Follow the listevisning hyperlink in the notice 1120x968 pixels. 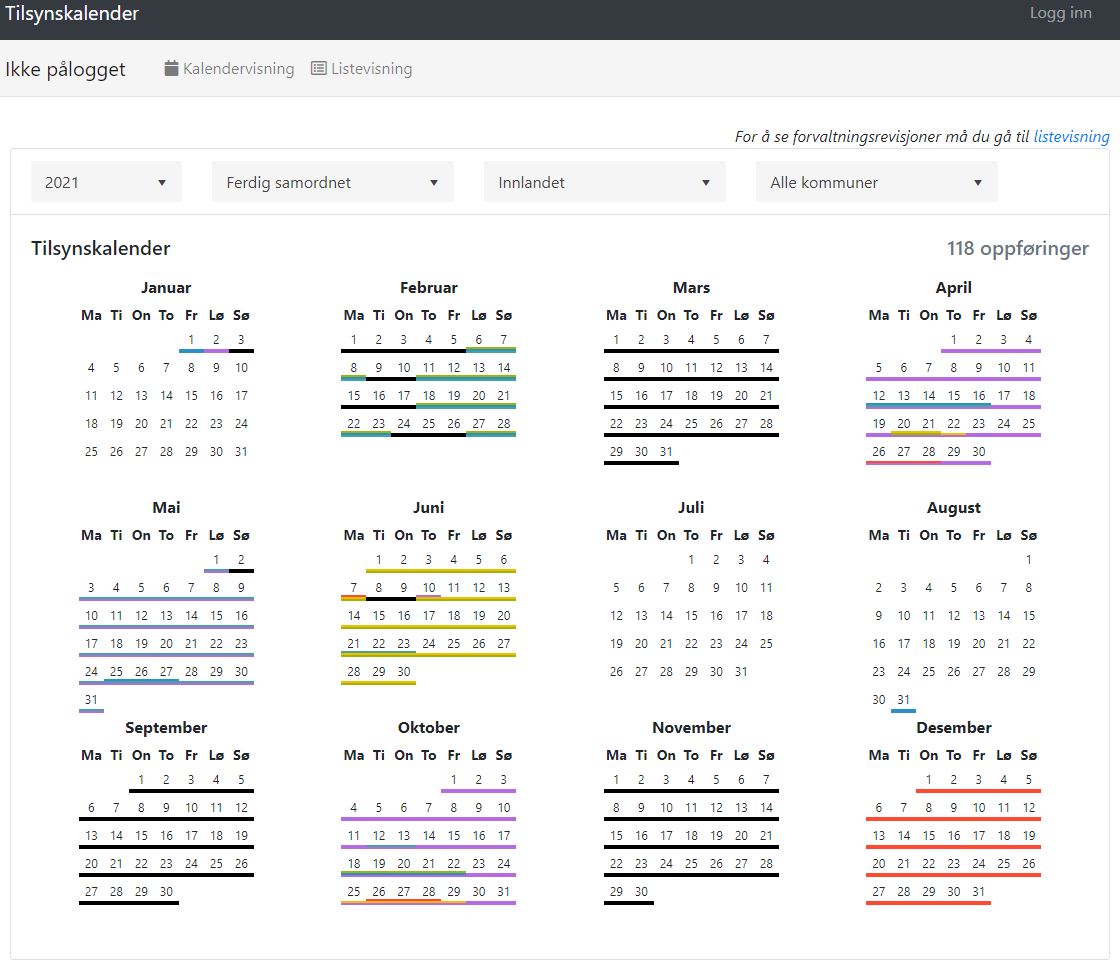1071,136
